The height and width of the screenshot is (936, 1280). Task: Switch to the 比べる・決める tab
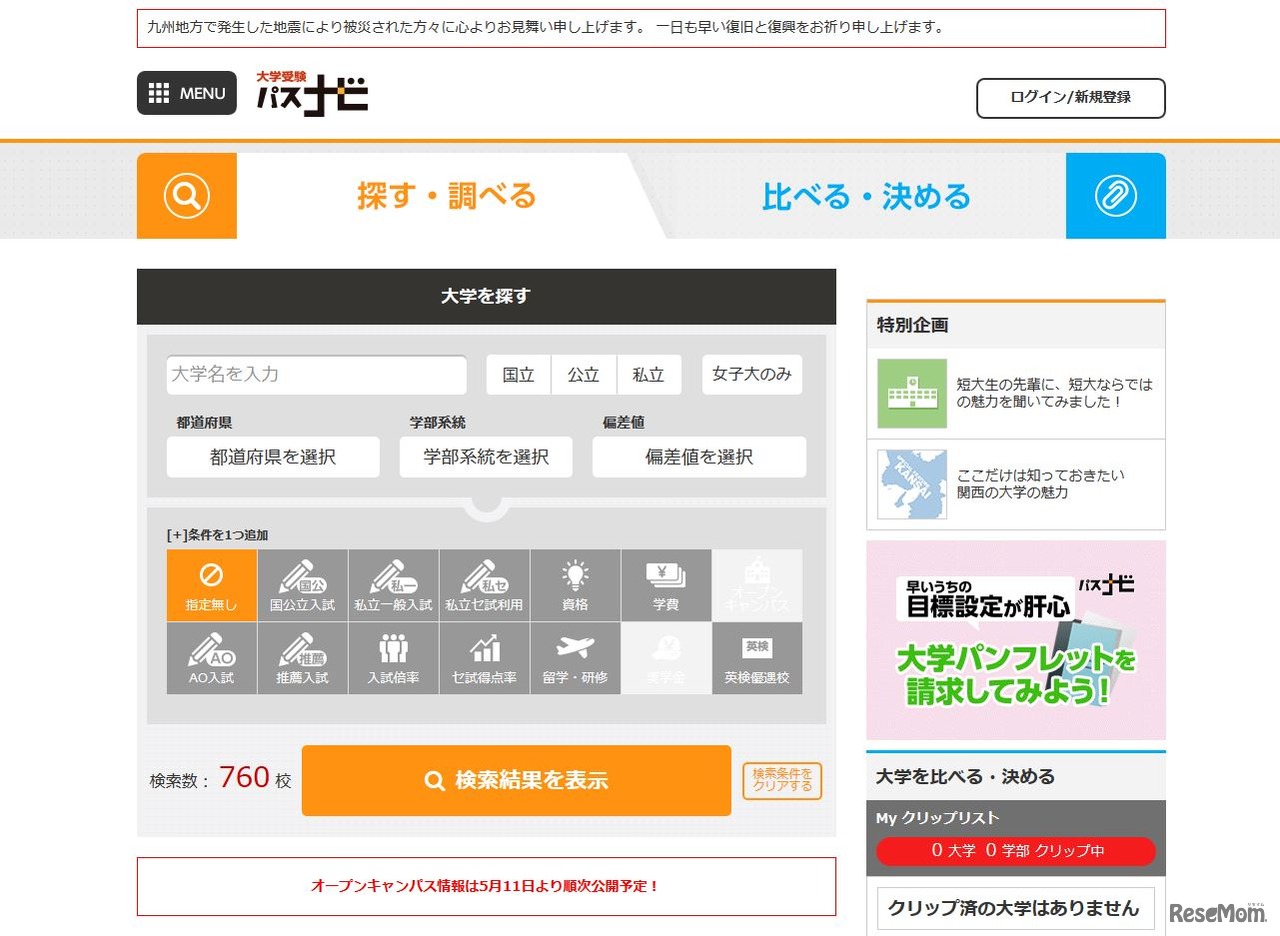click(866, 196)
